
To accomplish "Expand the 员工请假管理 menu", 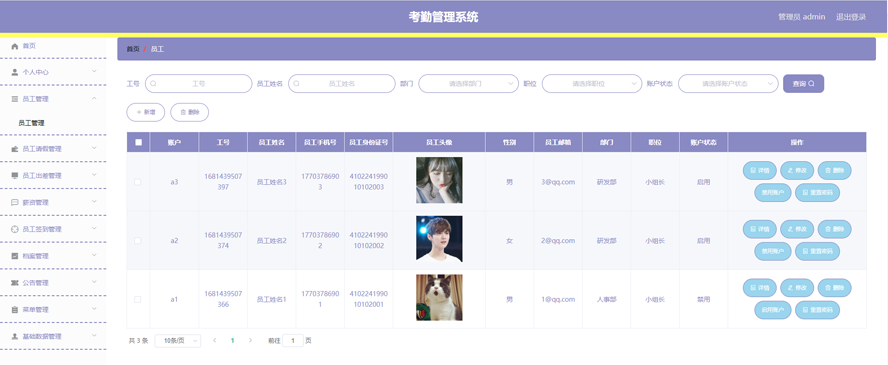I will point(53,149).
